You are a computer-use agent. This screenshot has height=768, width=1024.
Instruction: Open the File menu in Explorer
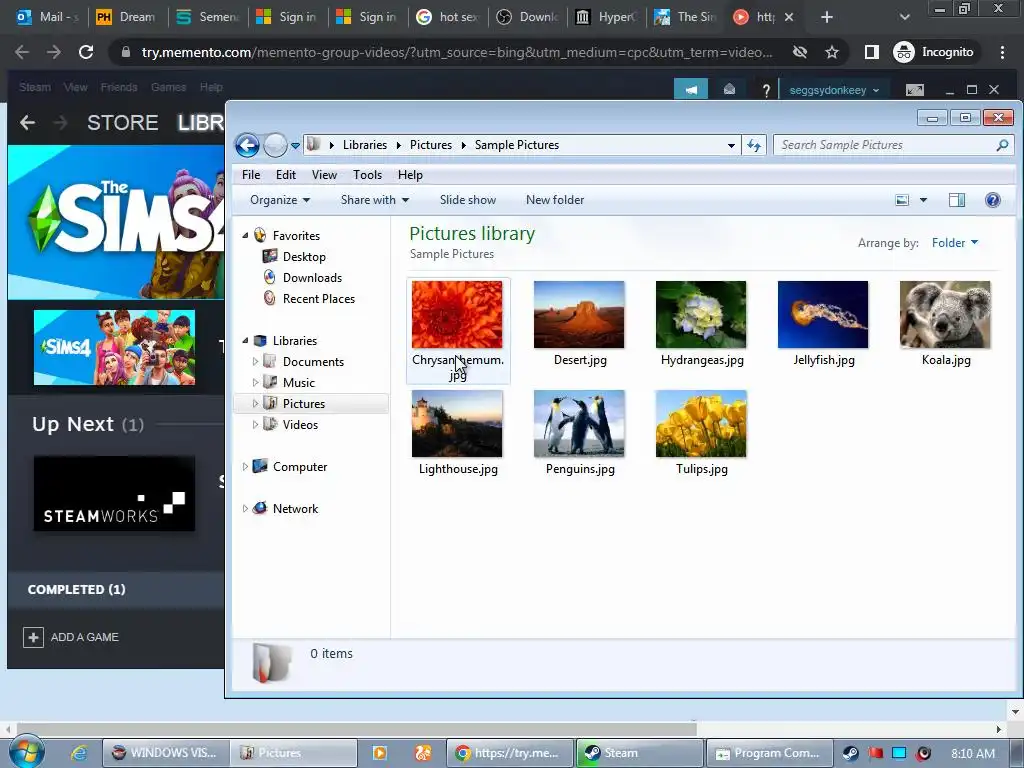pyautogui.click(x=251, y=174)
